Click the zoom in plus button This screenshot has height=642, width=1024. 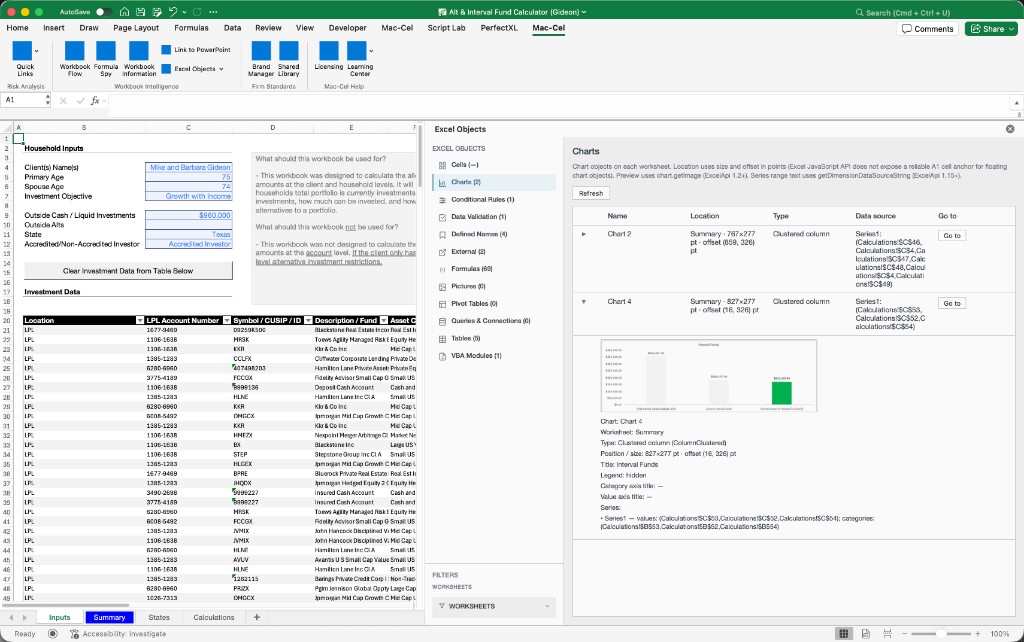coord(978,634)
